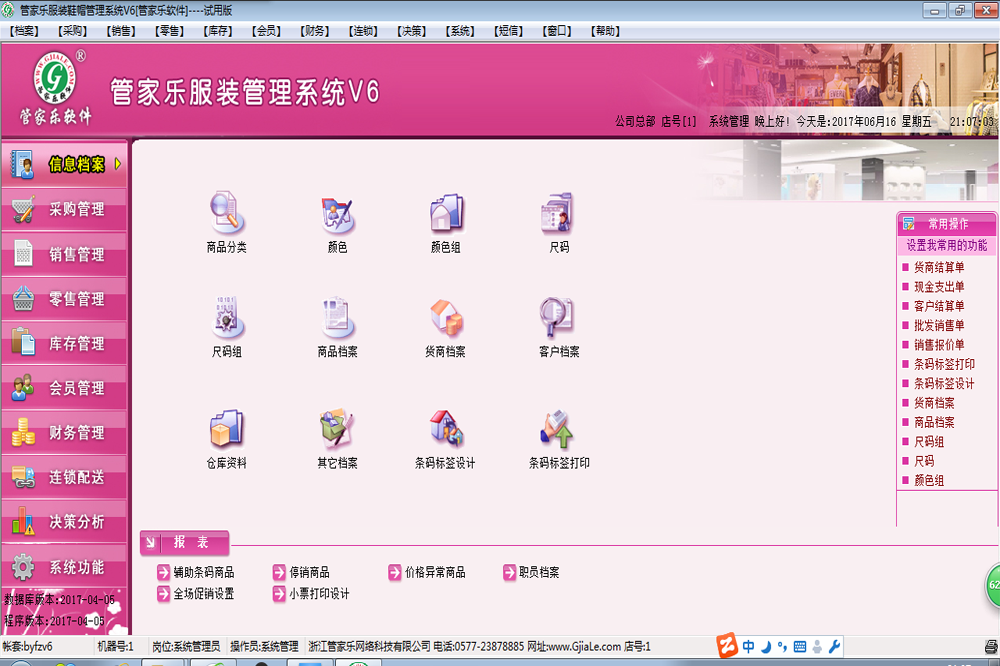This screenshot has width=1000, height=666.
Task: Open 商品档案 in common operations list
Action: [934, 422]
